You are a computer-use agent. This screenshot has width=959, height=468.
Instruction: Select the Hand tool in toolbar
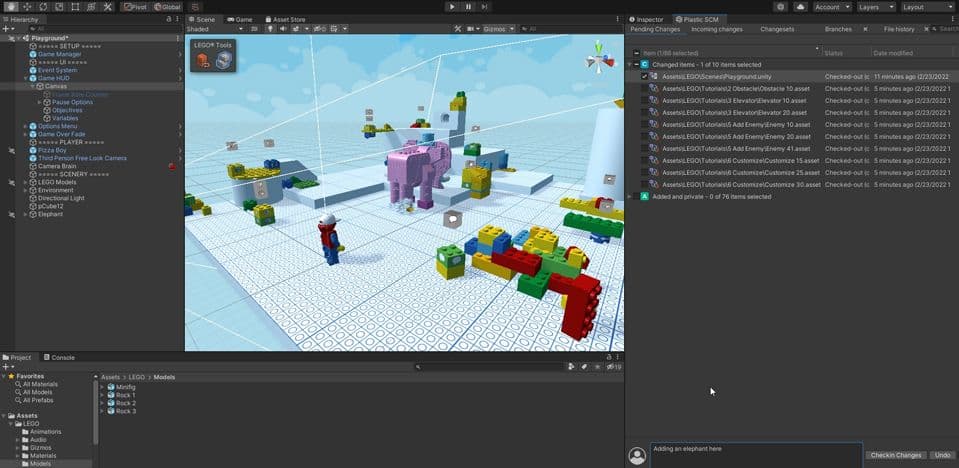11,6
